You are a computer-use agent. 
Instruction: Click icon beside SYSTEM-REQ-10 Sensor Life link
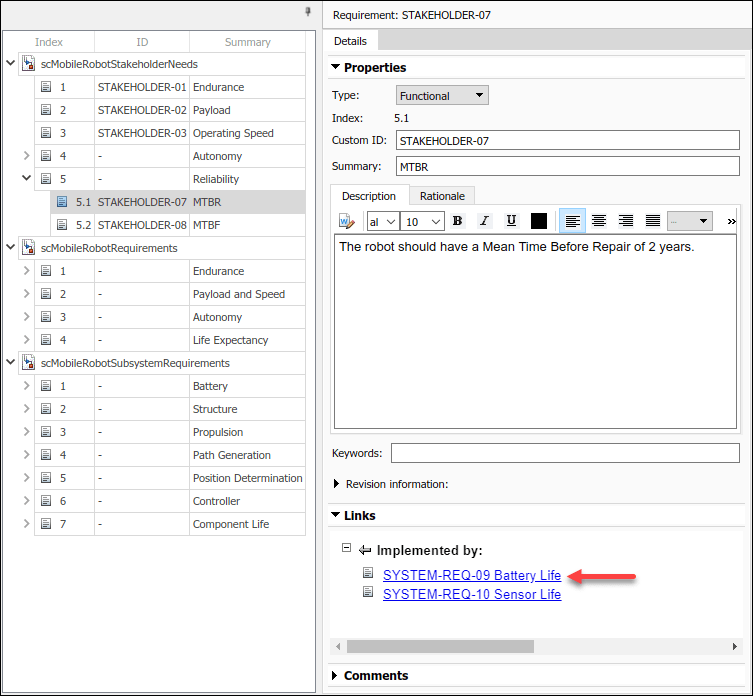pyautogui.click(x=368, y=592)
